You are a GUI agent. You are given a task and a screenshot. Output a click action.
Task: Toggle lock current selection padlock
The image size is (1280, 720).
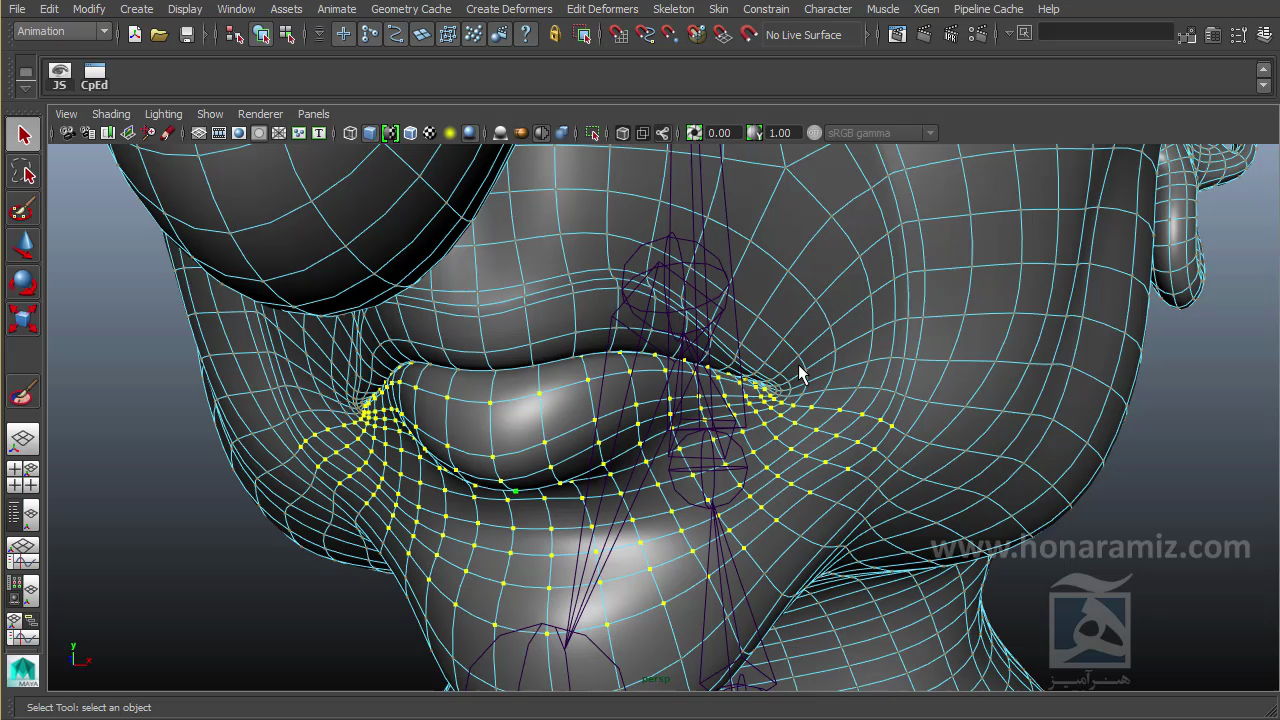[555, 35]
